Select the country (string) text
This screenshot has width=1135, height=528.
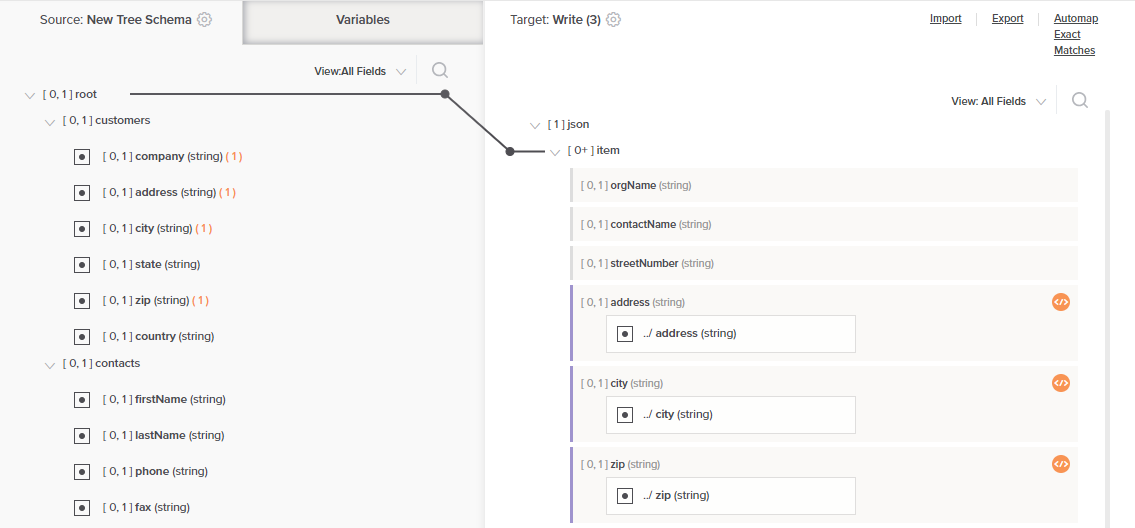(174, 337)
